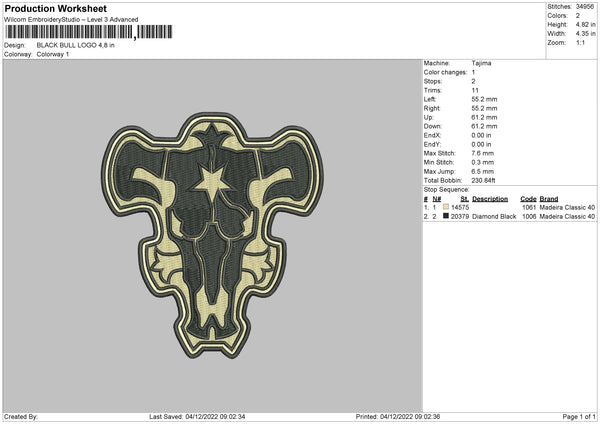The height and width of the screenshot is (424, 600).
Task: Click design name 'BLACK BULL LOGO 4,8 in'
Action: [x=75, y=45]
